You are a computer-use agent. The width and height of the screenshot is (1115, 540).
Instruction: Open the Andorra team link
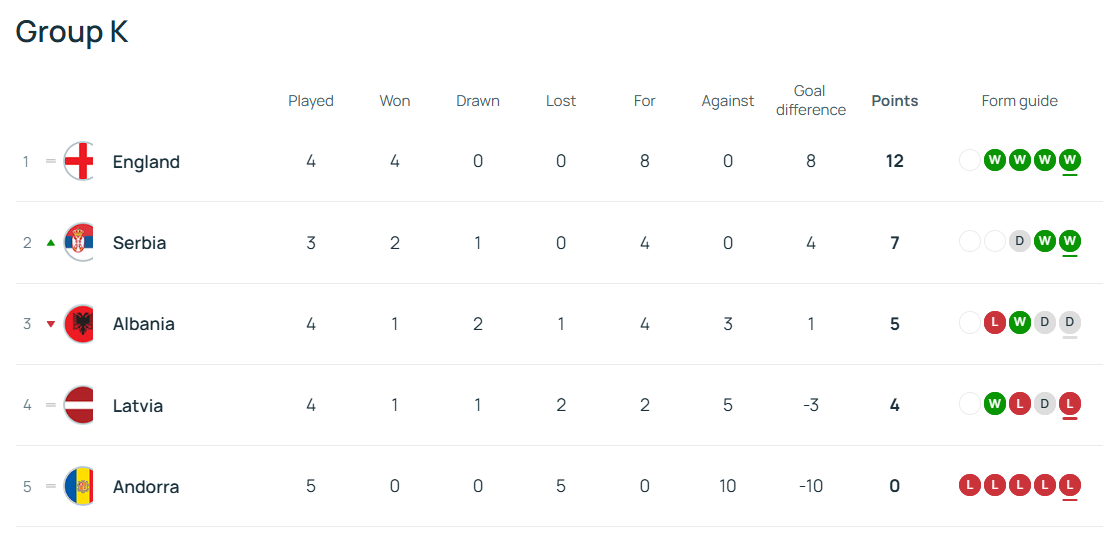(146, 487)
